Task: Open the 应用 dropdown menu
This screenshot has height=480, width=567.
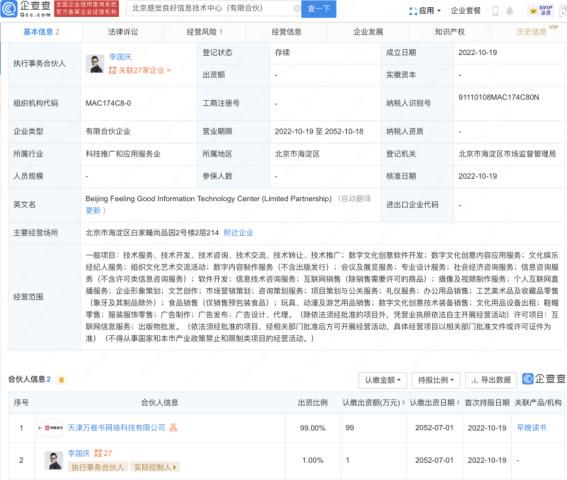Action: (x=425, y=10)
